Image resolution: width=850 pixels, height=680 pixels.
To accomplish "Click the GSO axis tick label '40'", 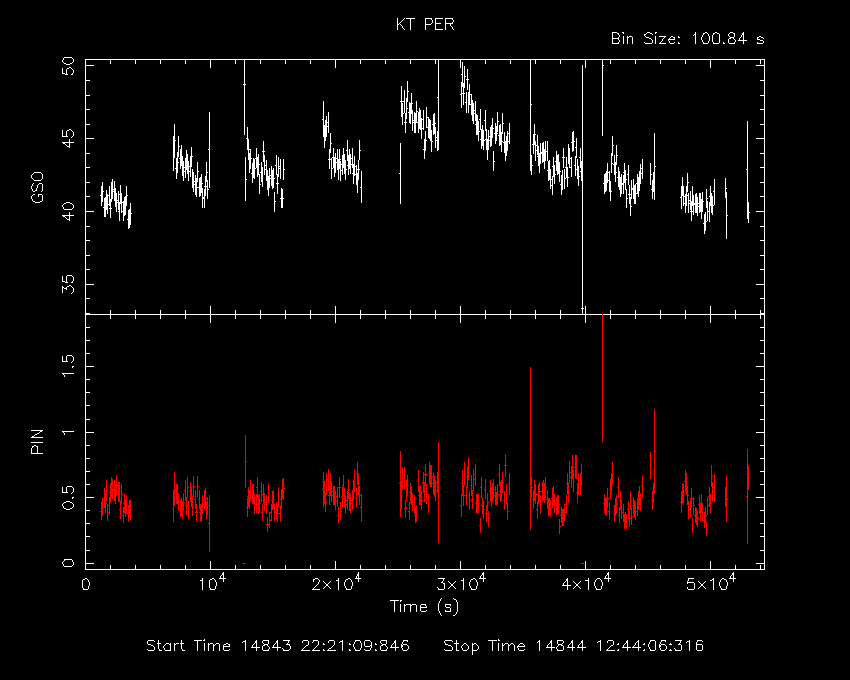I will point(68,211).
